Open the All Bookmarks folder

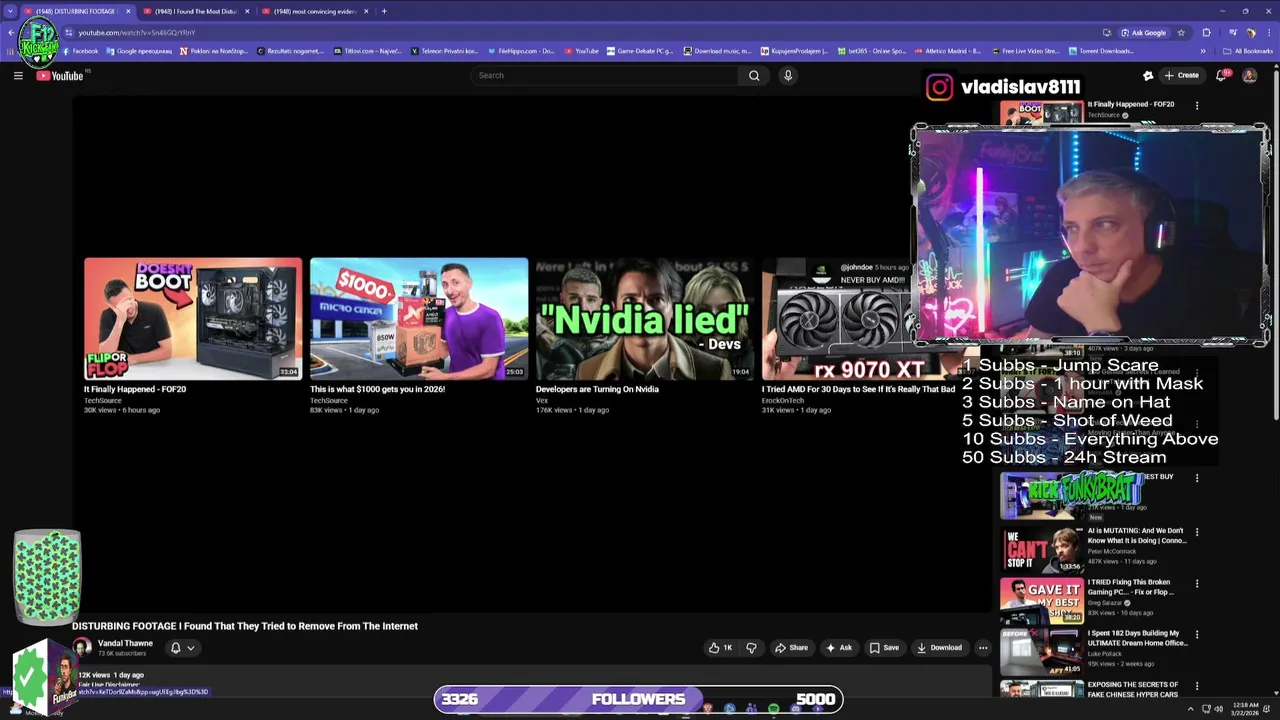click(1248, 51)
